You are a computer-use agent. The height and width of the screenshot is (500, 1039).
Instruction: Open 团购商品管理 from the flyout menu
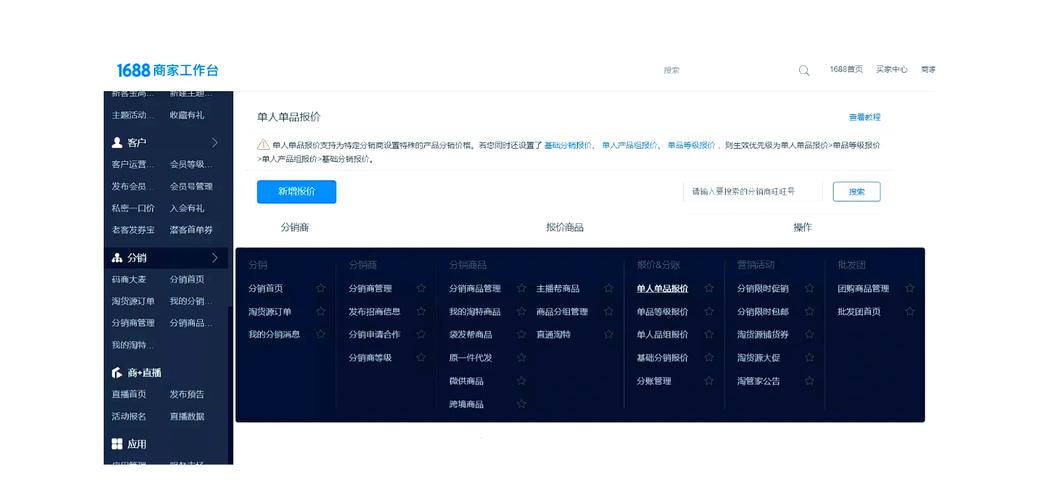[863, 289]
